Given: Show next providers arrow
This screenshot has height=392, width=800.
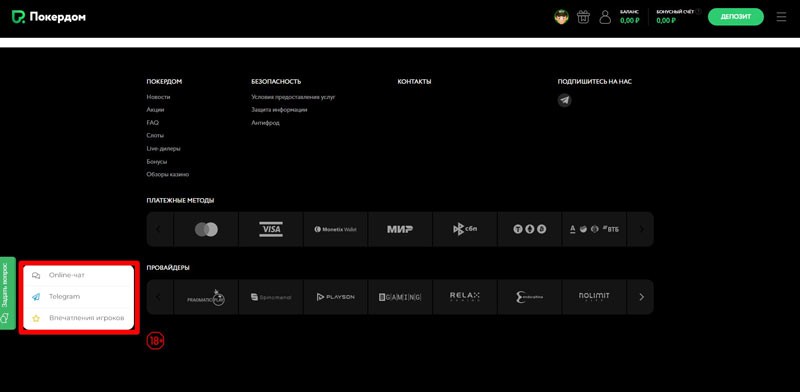Looking at the screenshot, I should click(x=641, y=297).
